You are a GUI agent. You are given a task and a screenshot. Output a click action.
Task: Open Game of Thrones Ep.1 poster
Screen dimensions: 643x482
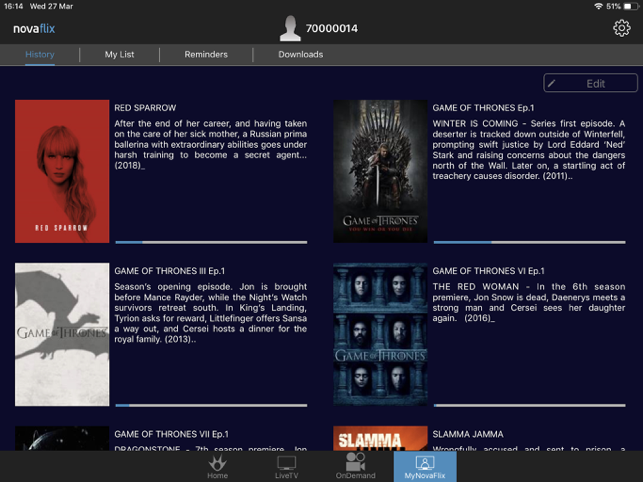coord(380,171)
